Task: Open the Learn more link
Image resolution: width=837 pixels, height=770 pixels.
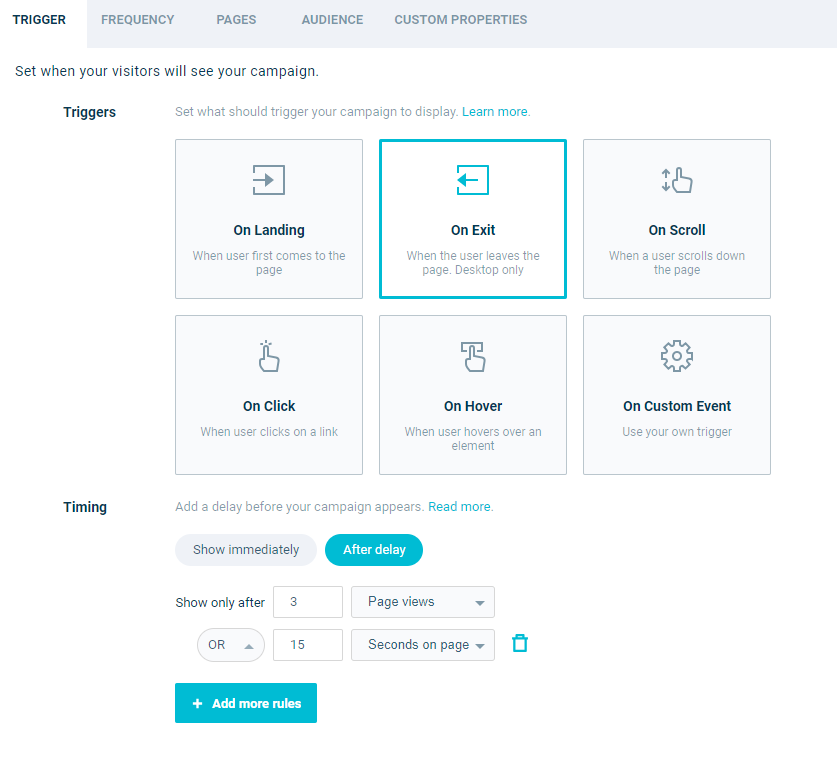Action: point(496,112)
